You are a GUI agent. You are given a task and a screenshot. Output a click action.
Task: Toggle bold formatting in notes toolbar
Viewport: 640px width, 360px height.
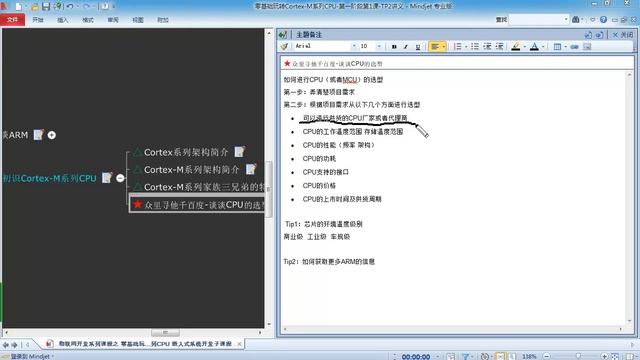click(394, 47)
